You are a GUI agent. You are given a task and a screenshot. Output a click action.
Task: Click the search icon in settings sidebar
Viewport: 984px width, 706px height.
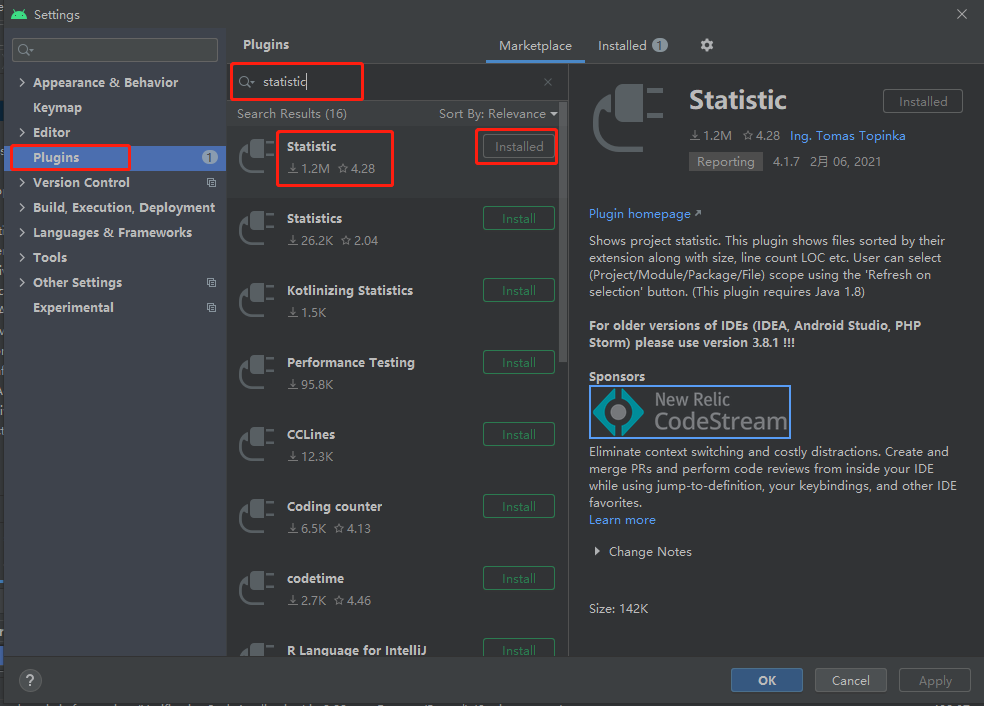pyautogui.click(x=22, y=48)
